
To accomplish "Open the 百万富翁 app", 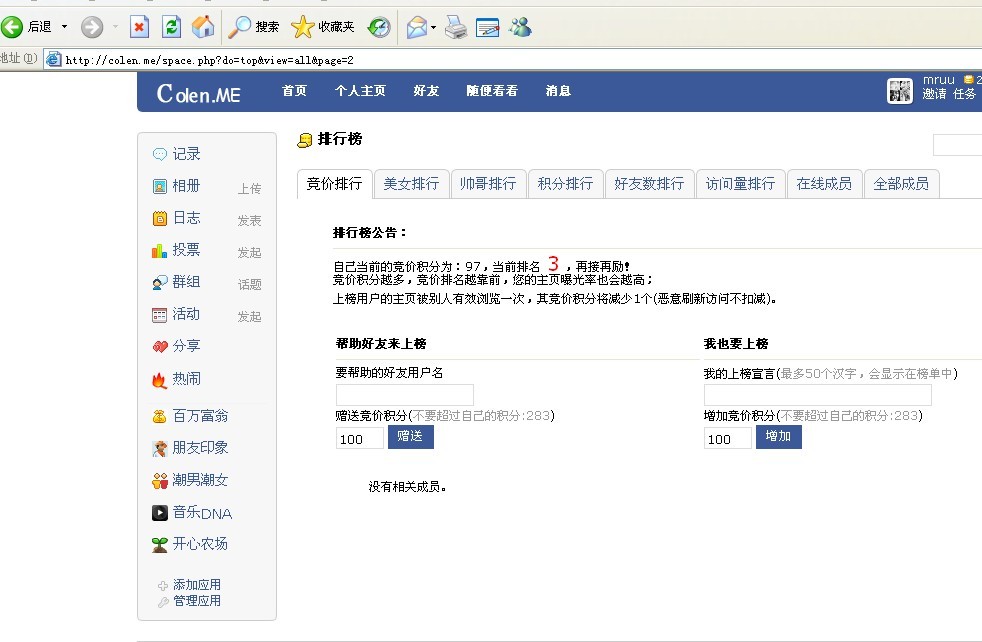I will coord(200,416).
